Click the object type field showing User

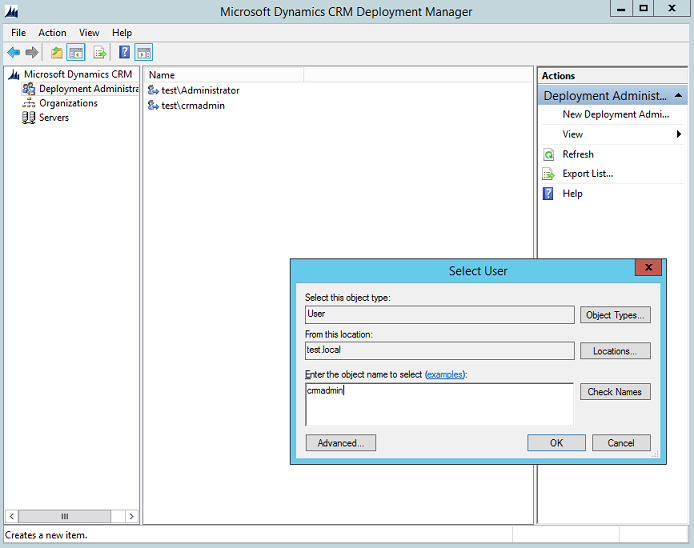[x=440, y=314]
